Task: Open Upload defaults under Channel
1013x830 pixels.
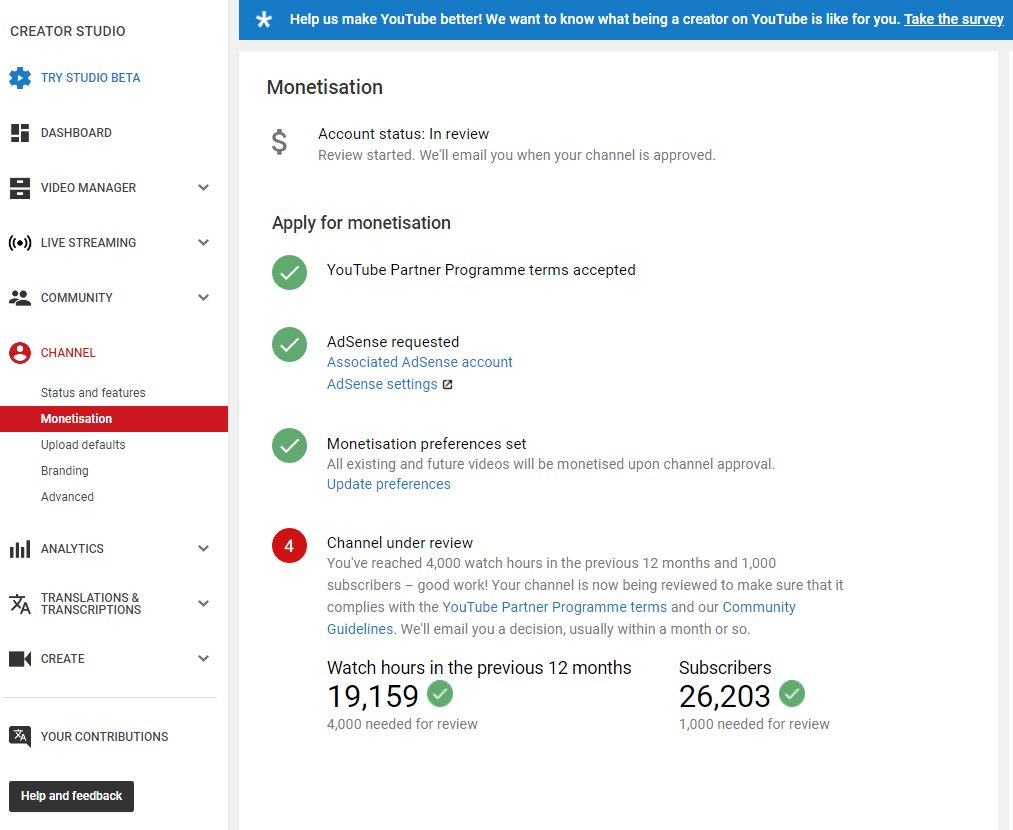Action: click(x=83, y=445)
